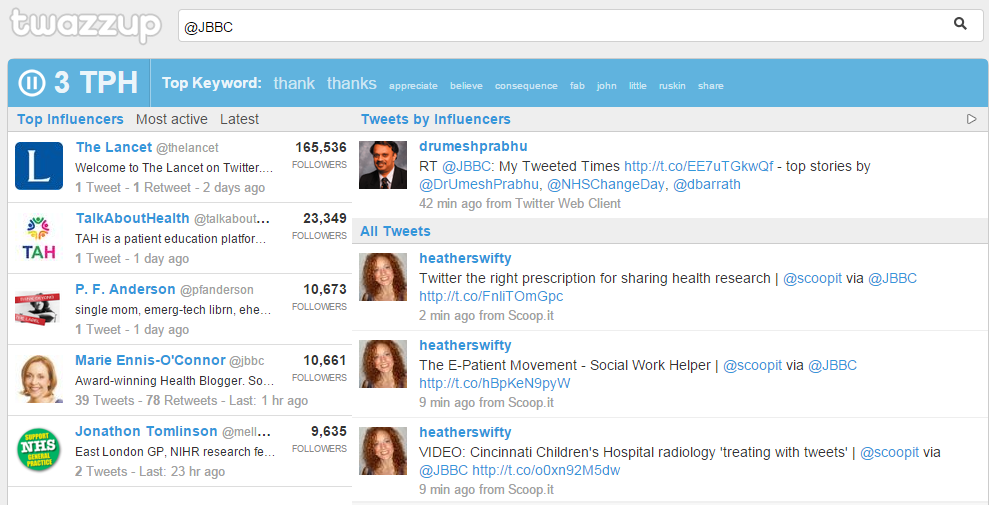Click the 'fab' keyword
This screenshot has width=989, height=505.
click(x=577, y=86)
